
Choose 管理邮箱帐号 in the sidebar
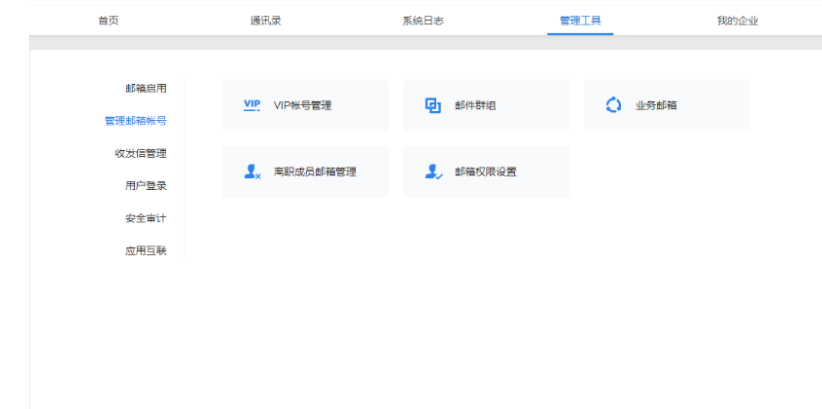pos(135,121)
